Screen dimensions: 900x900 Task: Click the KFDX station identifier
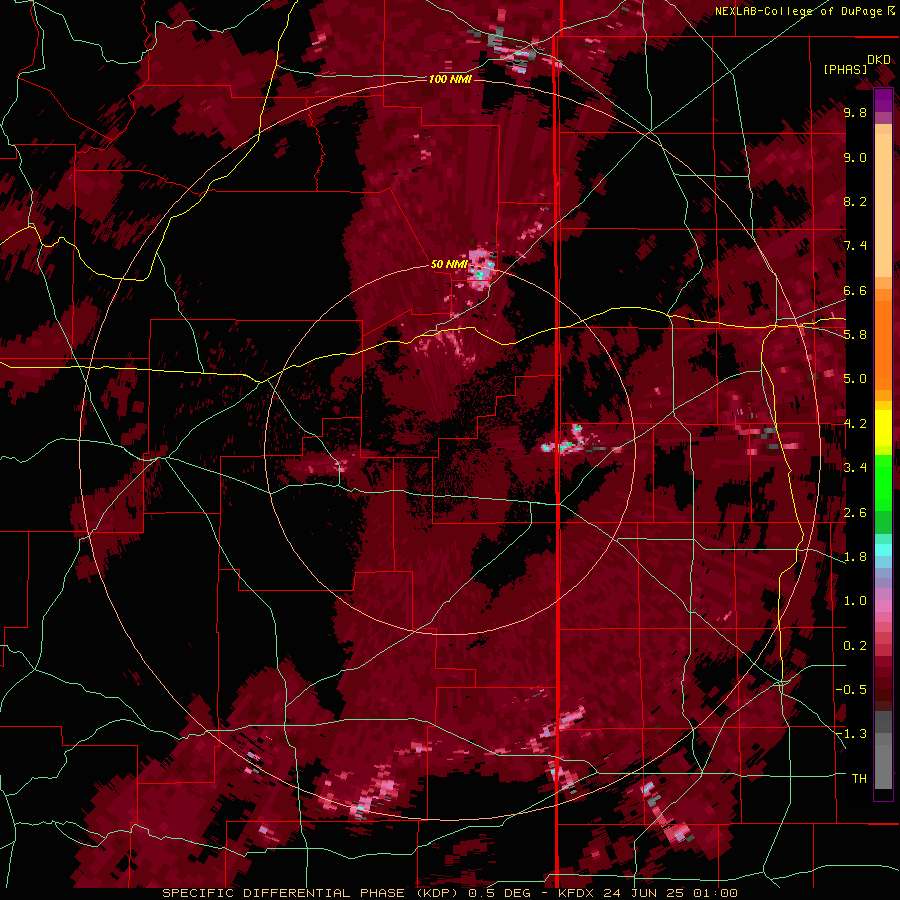point(576,893)
